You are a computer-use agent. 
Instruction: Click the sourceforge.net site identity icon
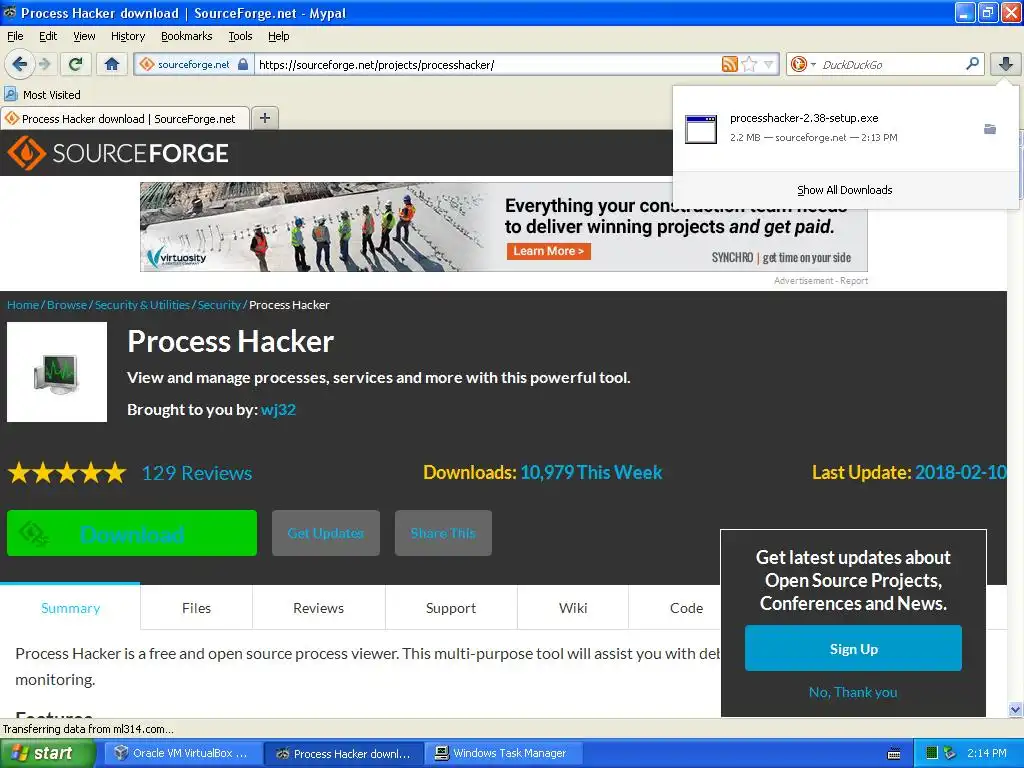(x=147, y=64)
